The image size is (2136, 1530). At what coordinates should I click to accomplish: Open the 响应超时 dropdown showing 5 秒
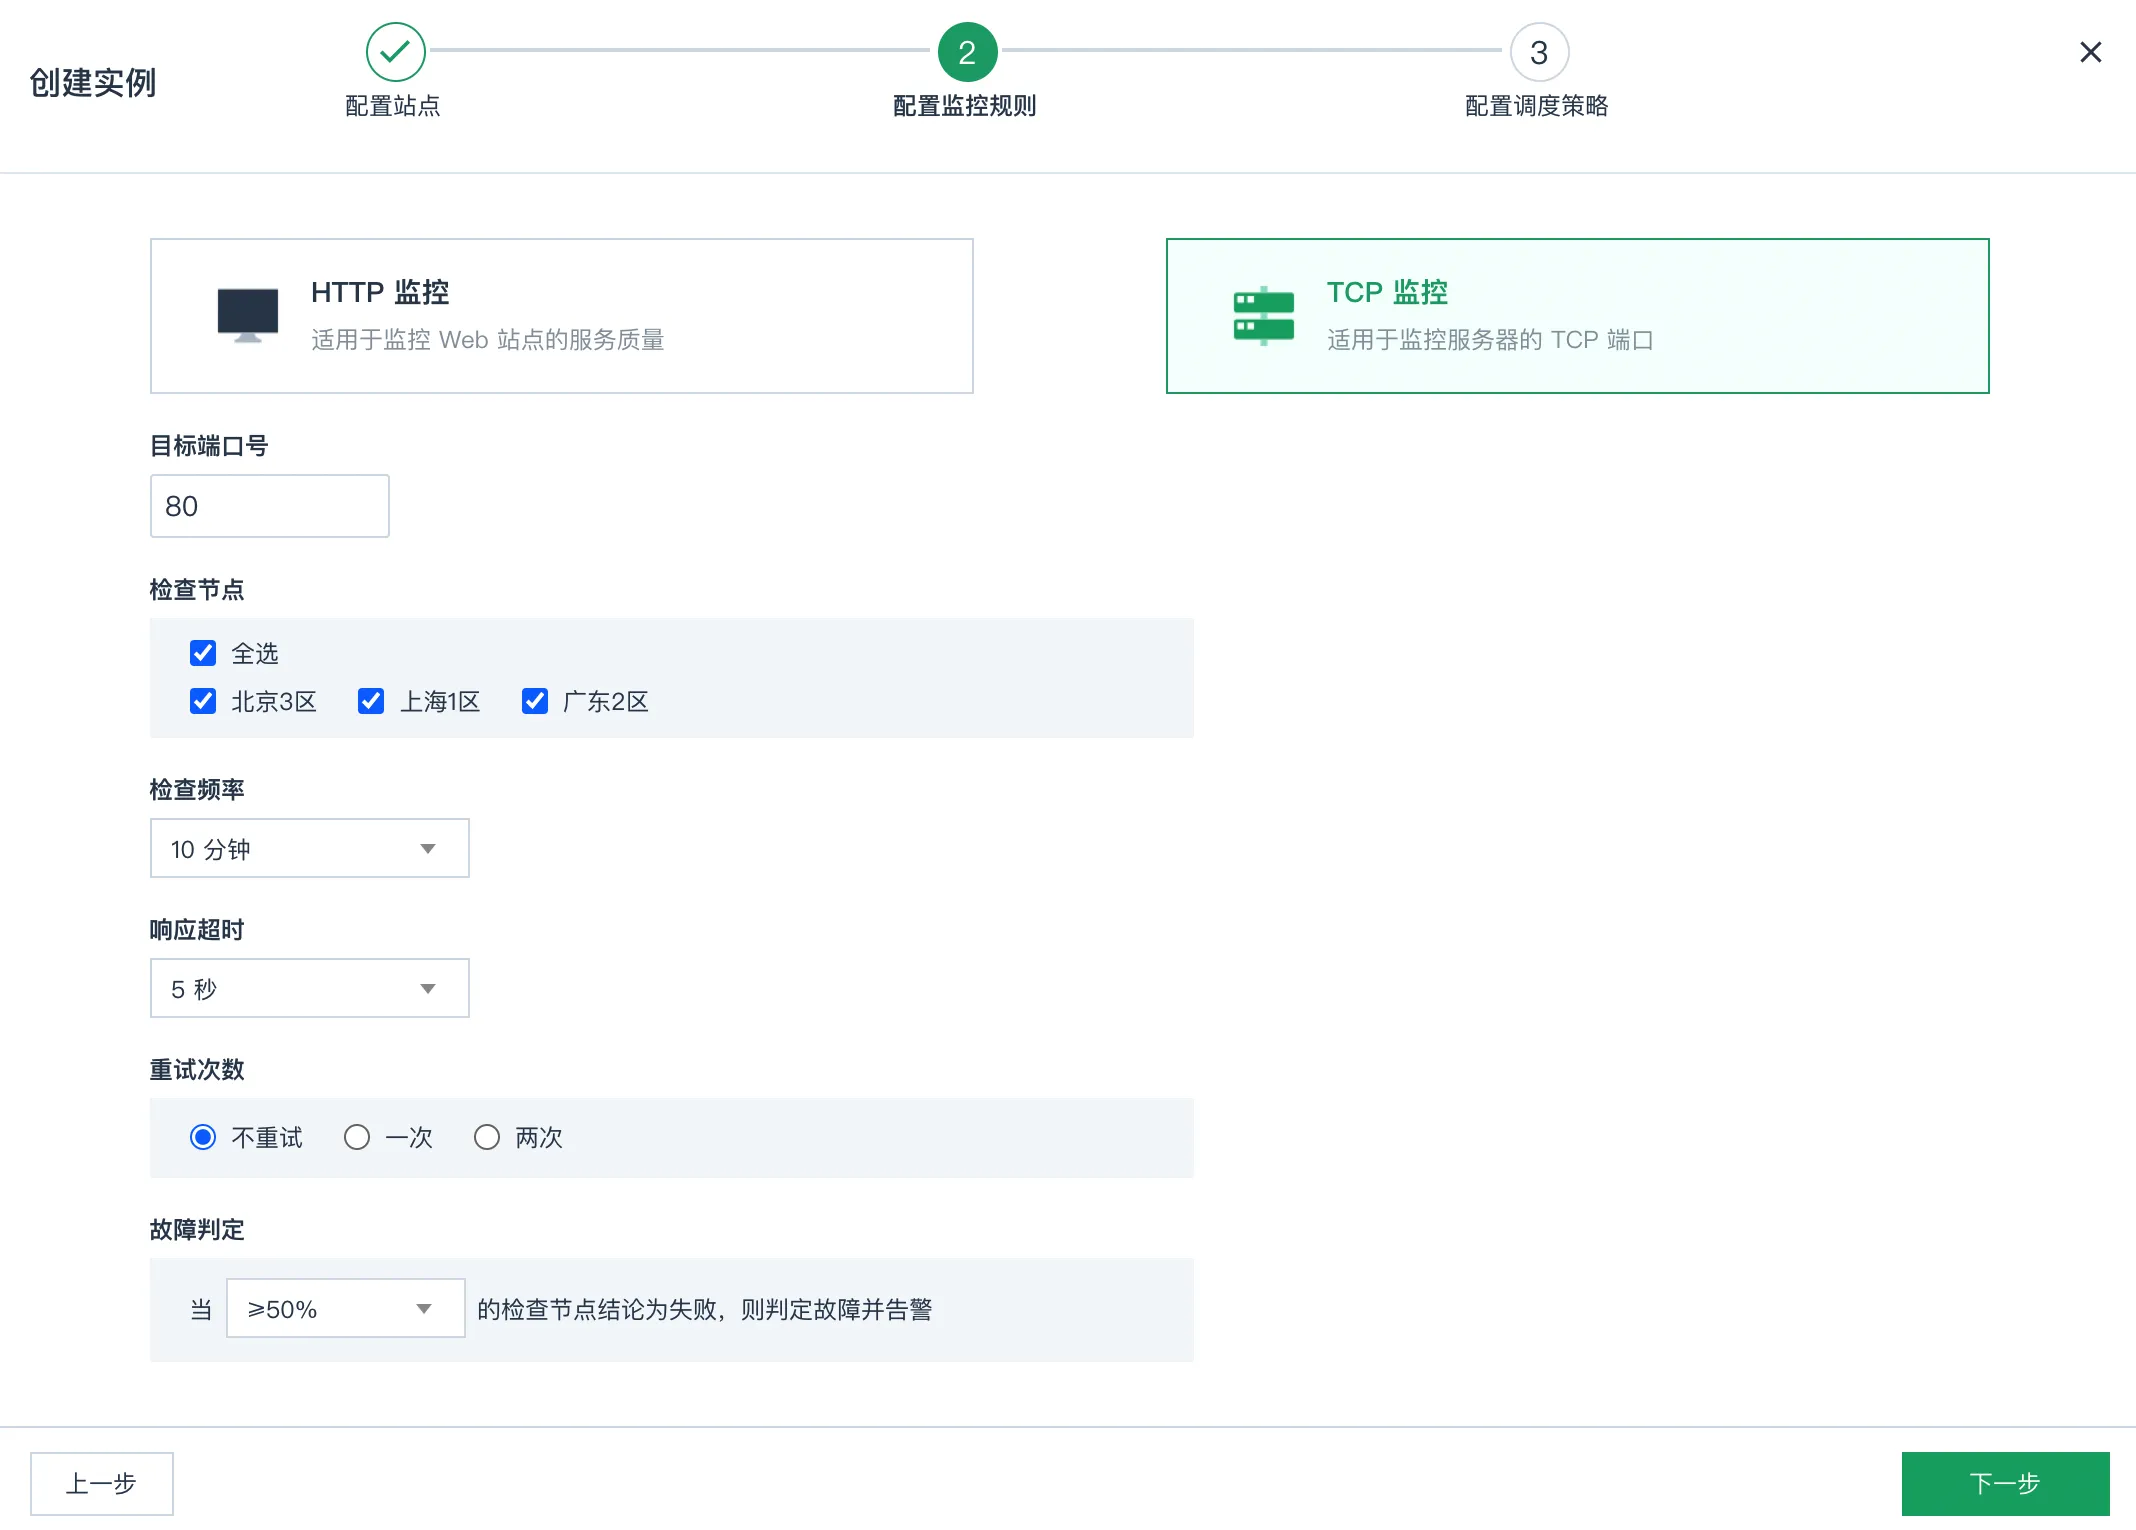(x=310, y=988)
